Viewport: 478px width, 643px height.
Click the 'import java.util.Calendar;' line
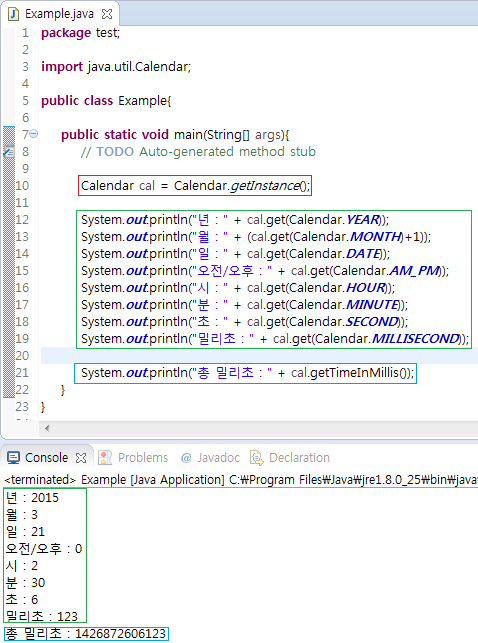click(x=116, y=66)
